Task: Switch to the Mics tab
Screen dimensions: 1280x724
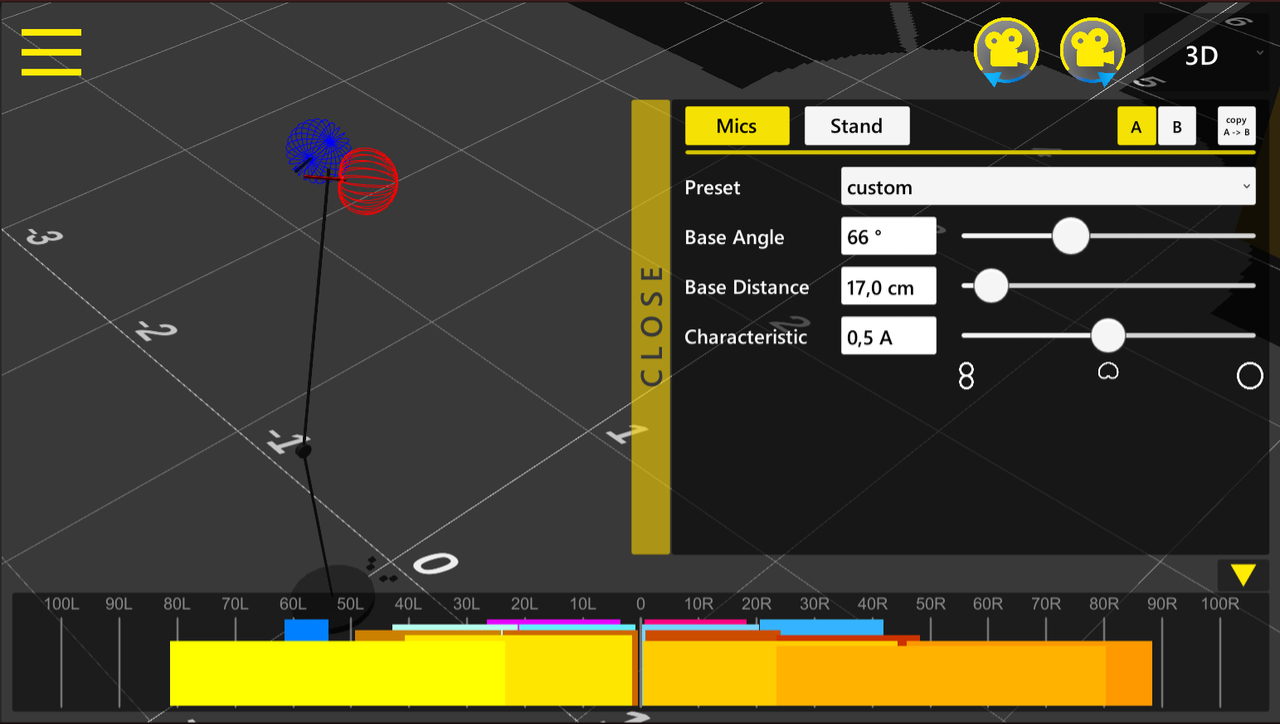Action: [737, 126]
